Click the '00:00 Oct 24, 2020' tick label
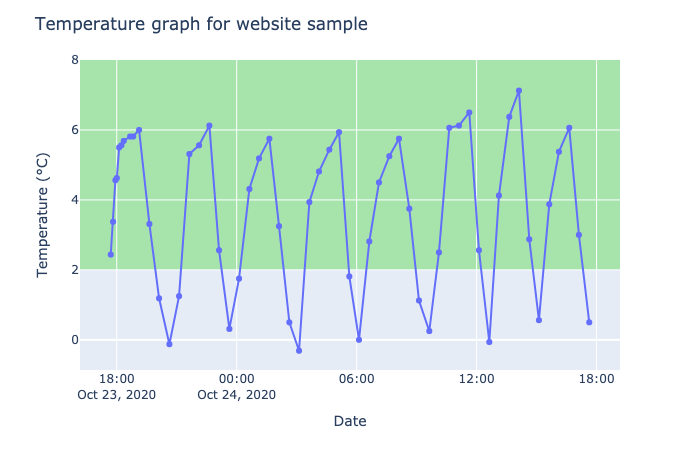The image size is (700, 450). [x=236, y=386]
